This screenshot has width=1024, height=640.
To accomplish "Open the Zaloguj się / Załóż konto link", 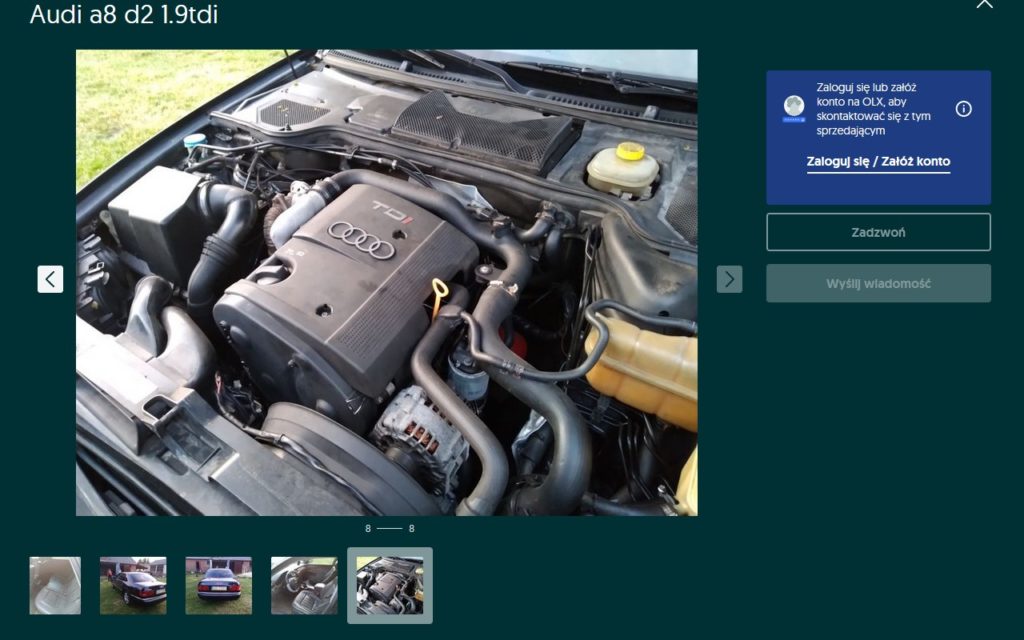I will pos(878,161).
